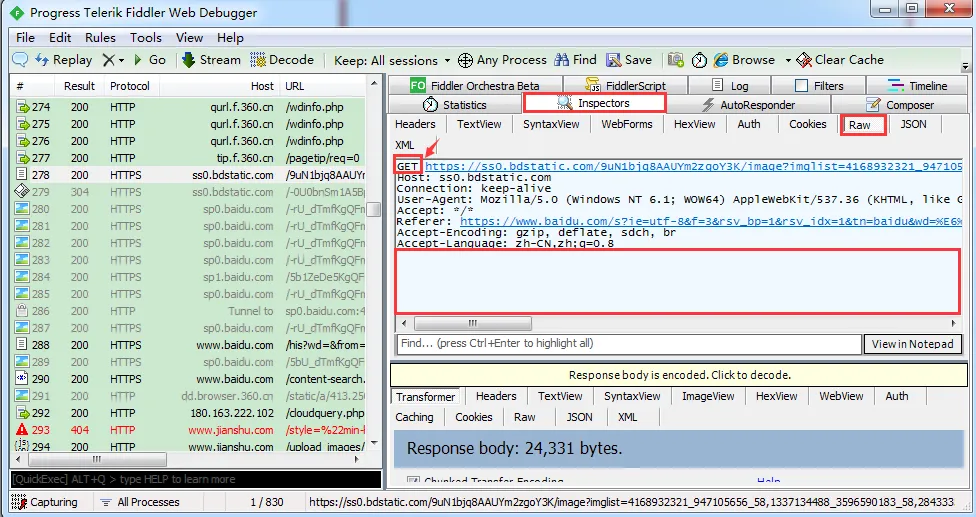Toggle the Filters tab checkbox
Viewport: 976px width, 517px height.
pos(801,86)
